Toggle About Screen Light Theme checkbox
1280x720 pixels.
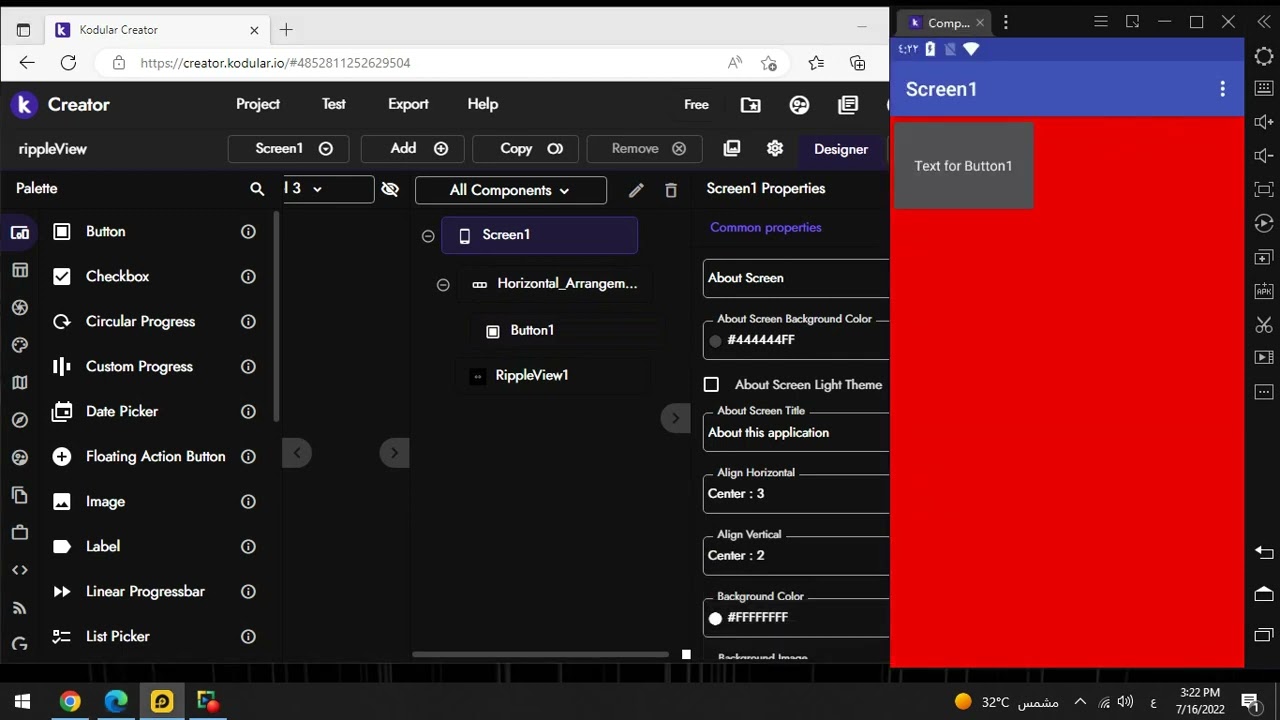[x=711, y=385]
